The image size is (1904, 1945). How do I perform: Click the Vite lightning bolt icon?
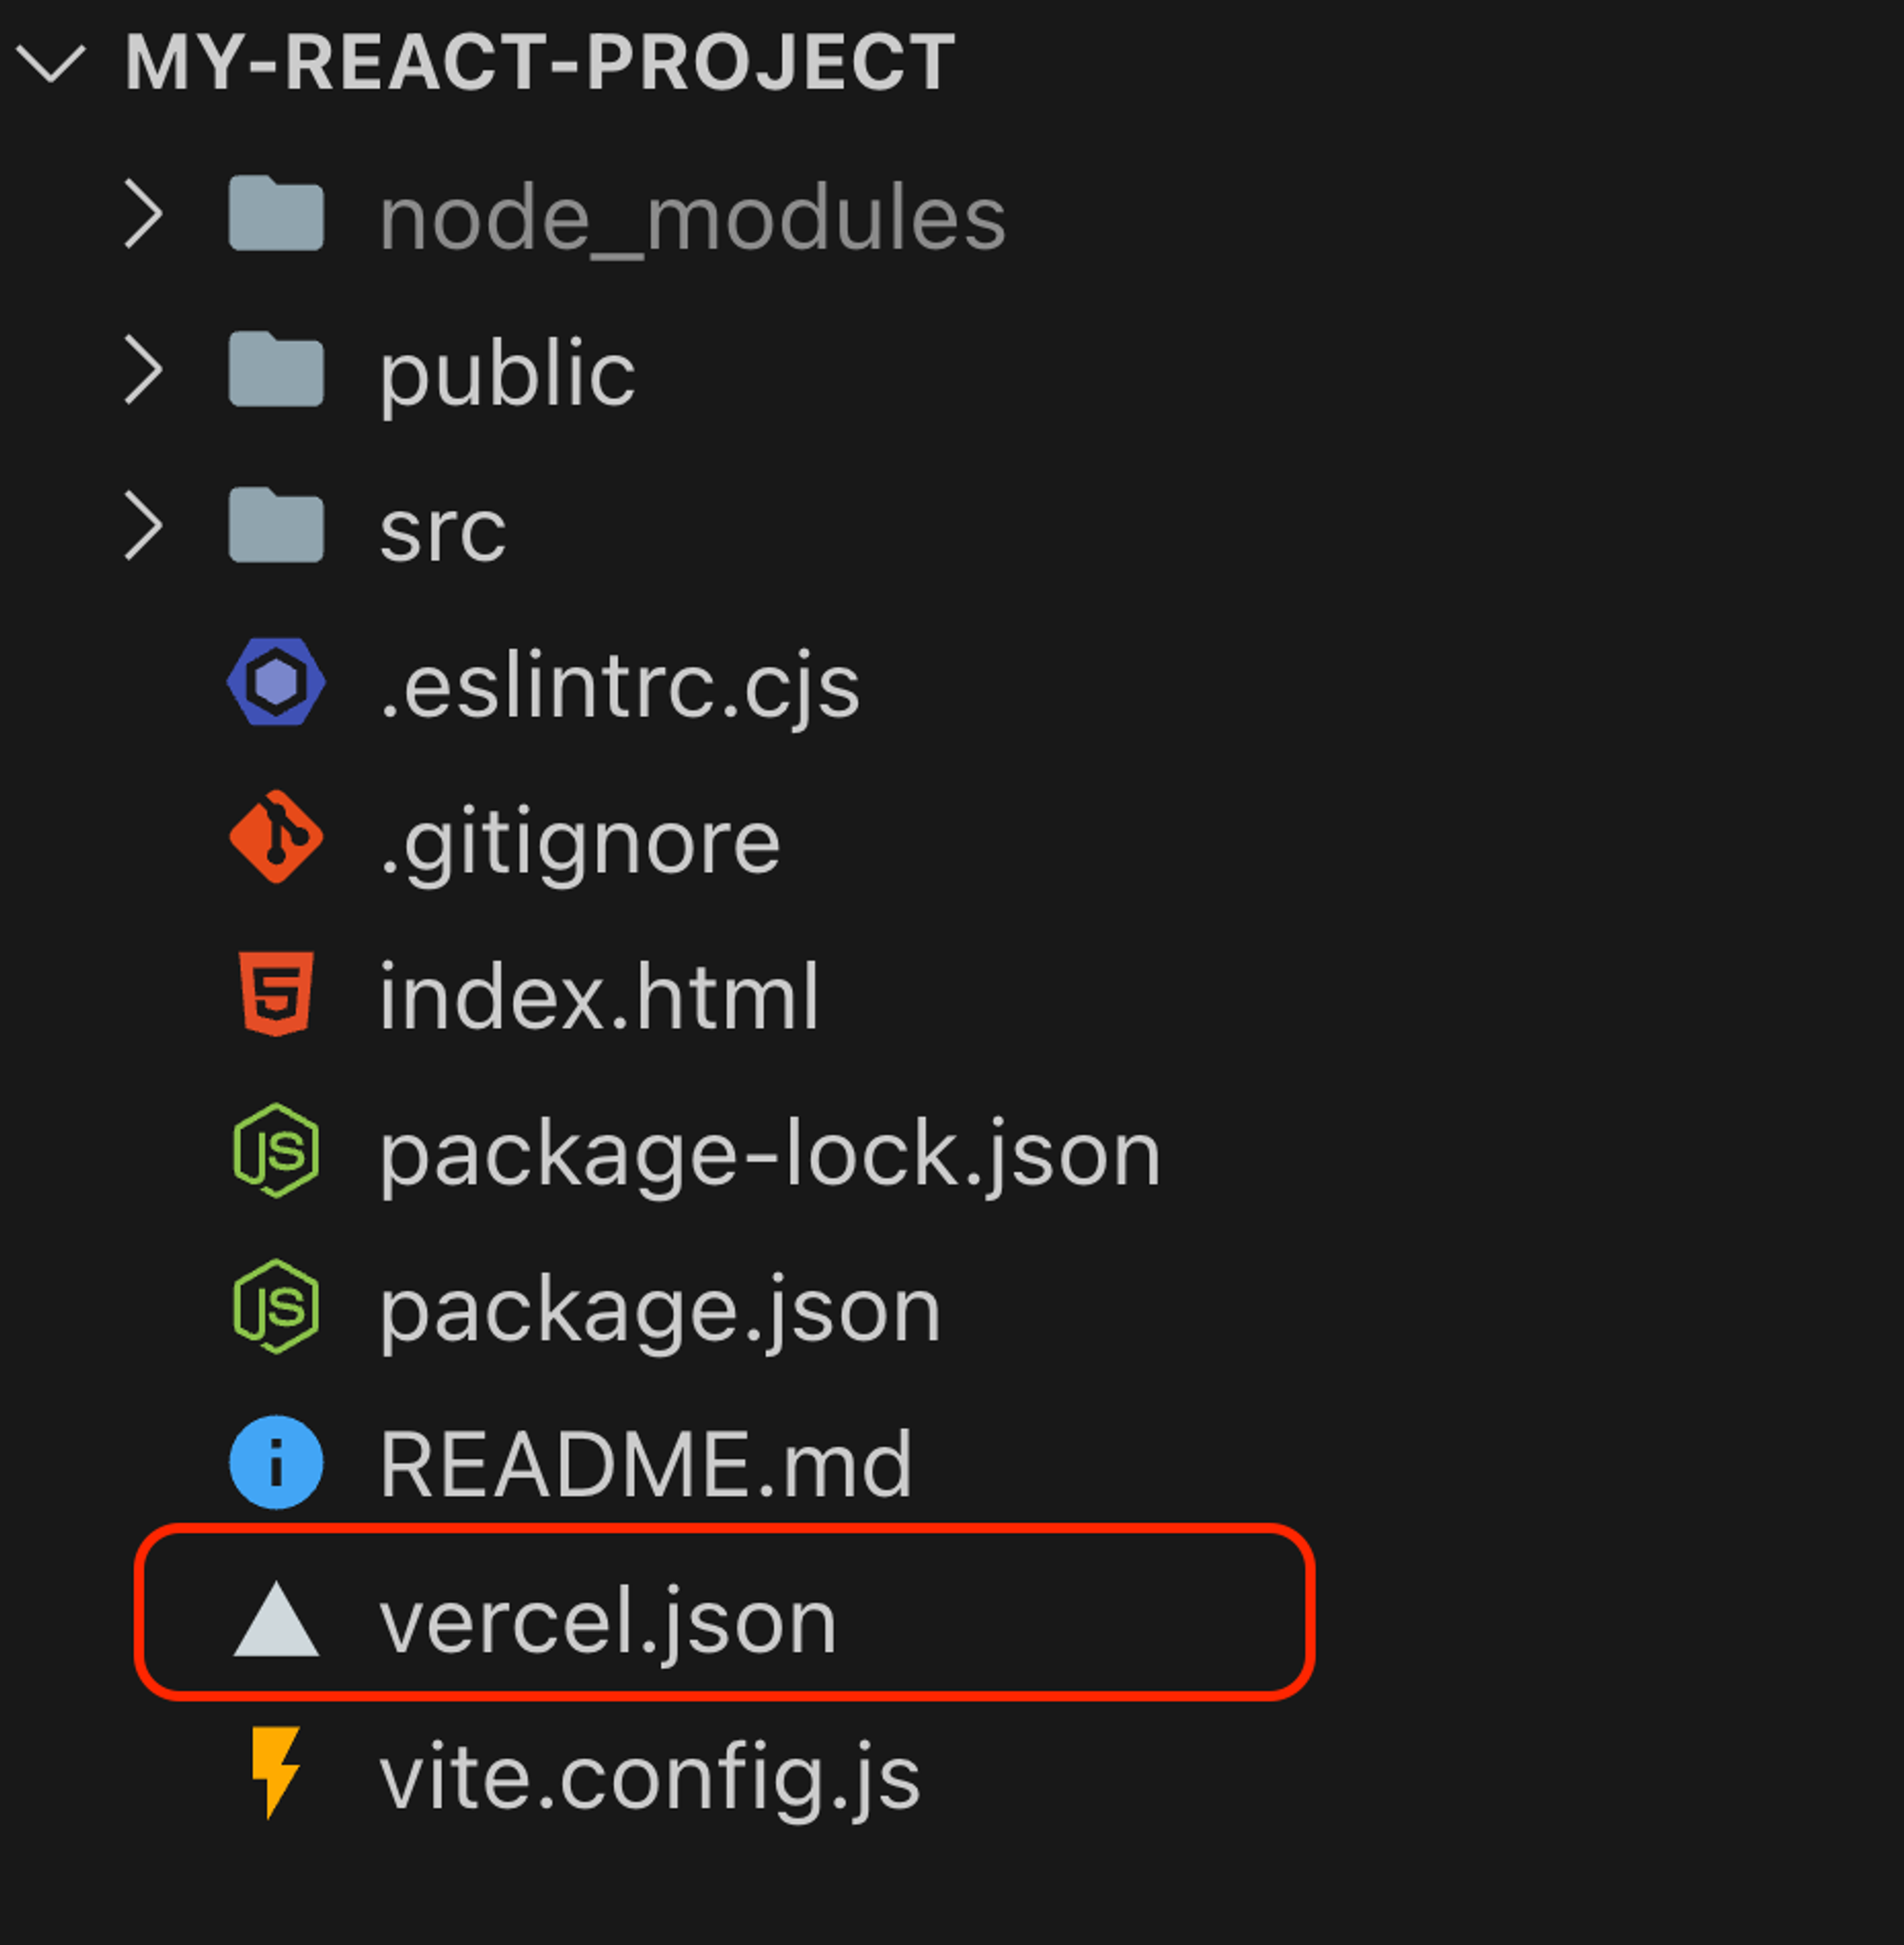[276, 1772]
